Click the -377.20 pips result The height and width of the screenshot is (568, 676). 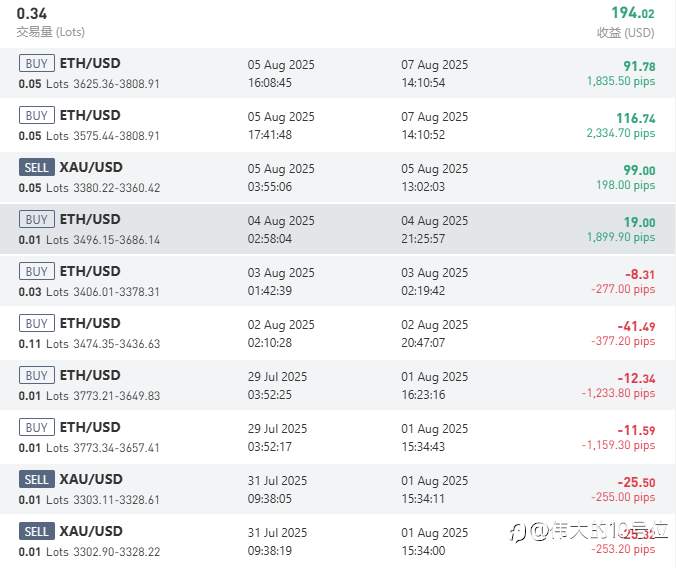click(x=622, y=341)
